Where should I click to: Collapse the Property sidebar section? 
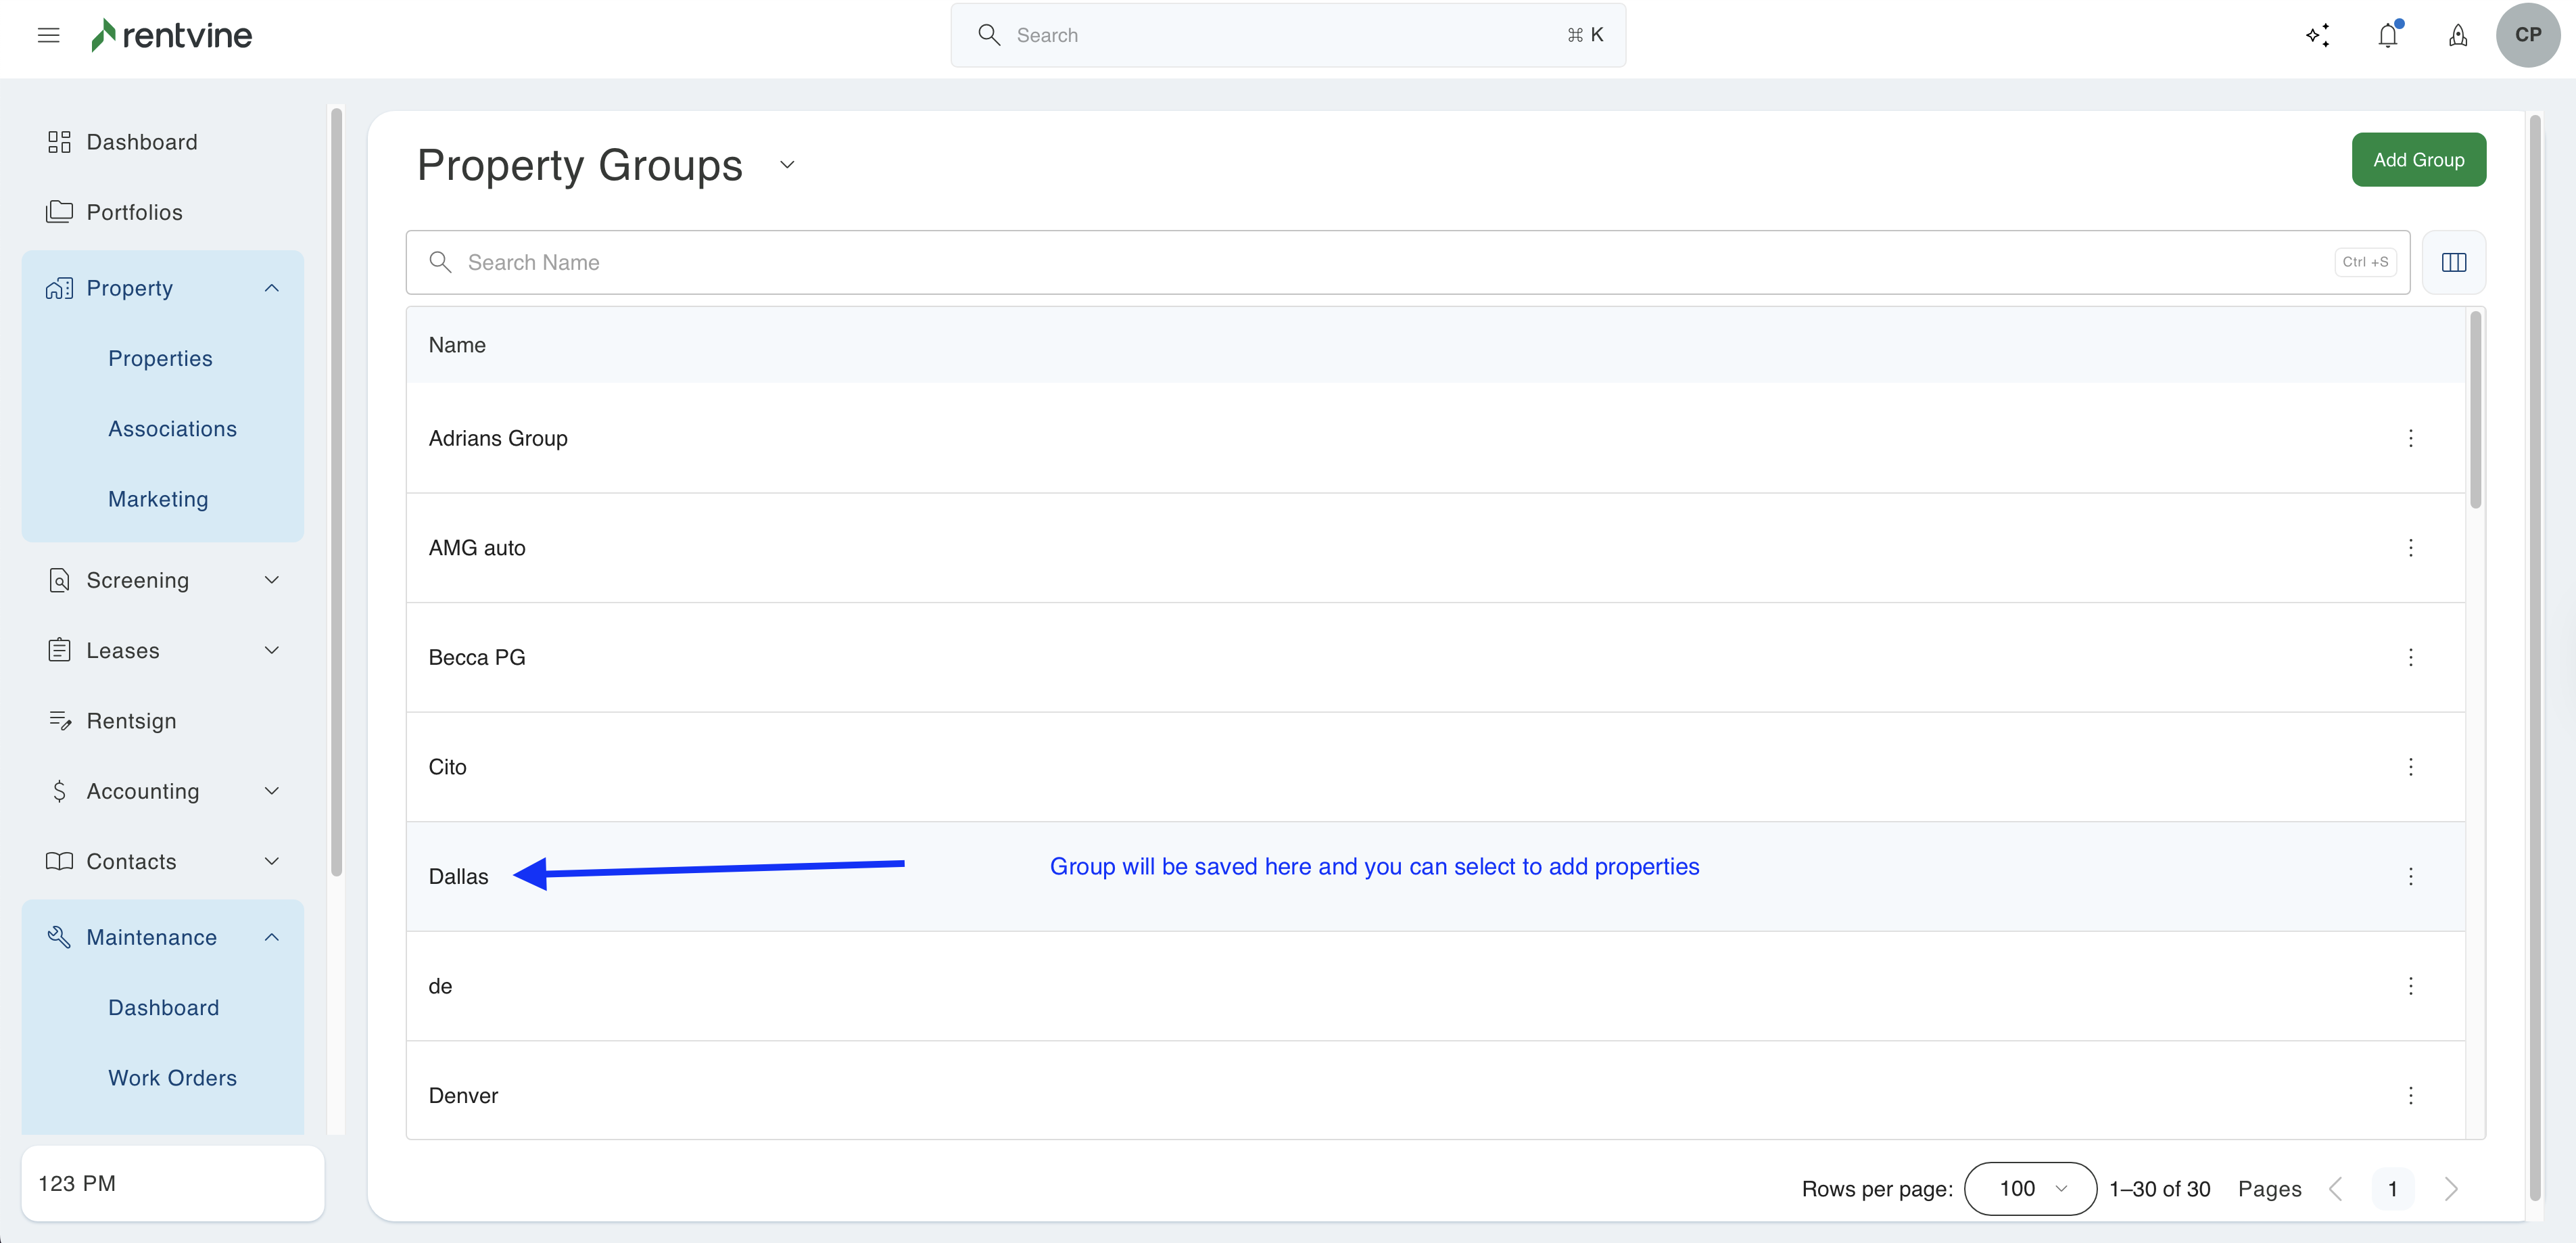pyautogui.click(x=271, y=289)
